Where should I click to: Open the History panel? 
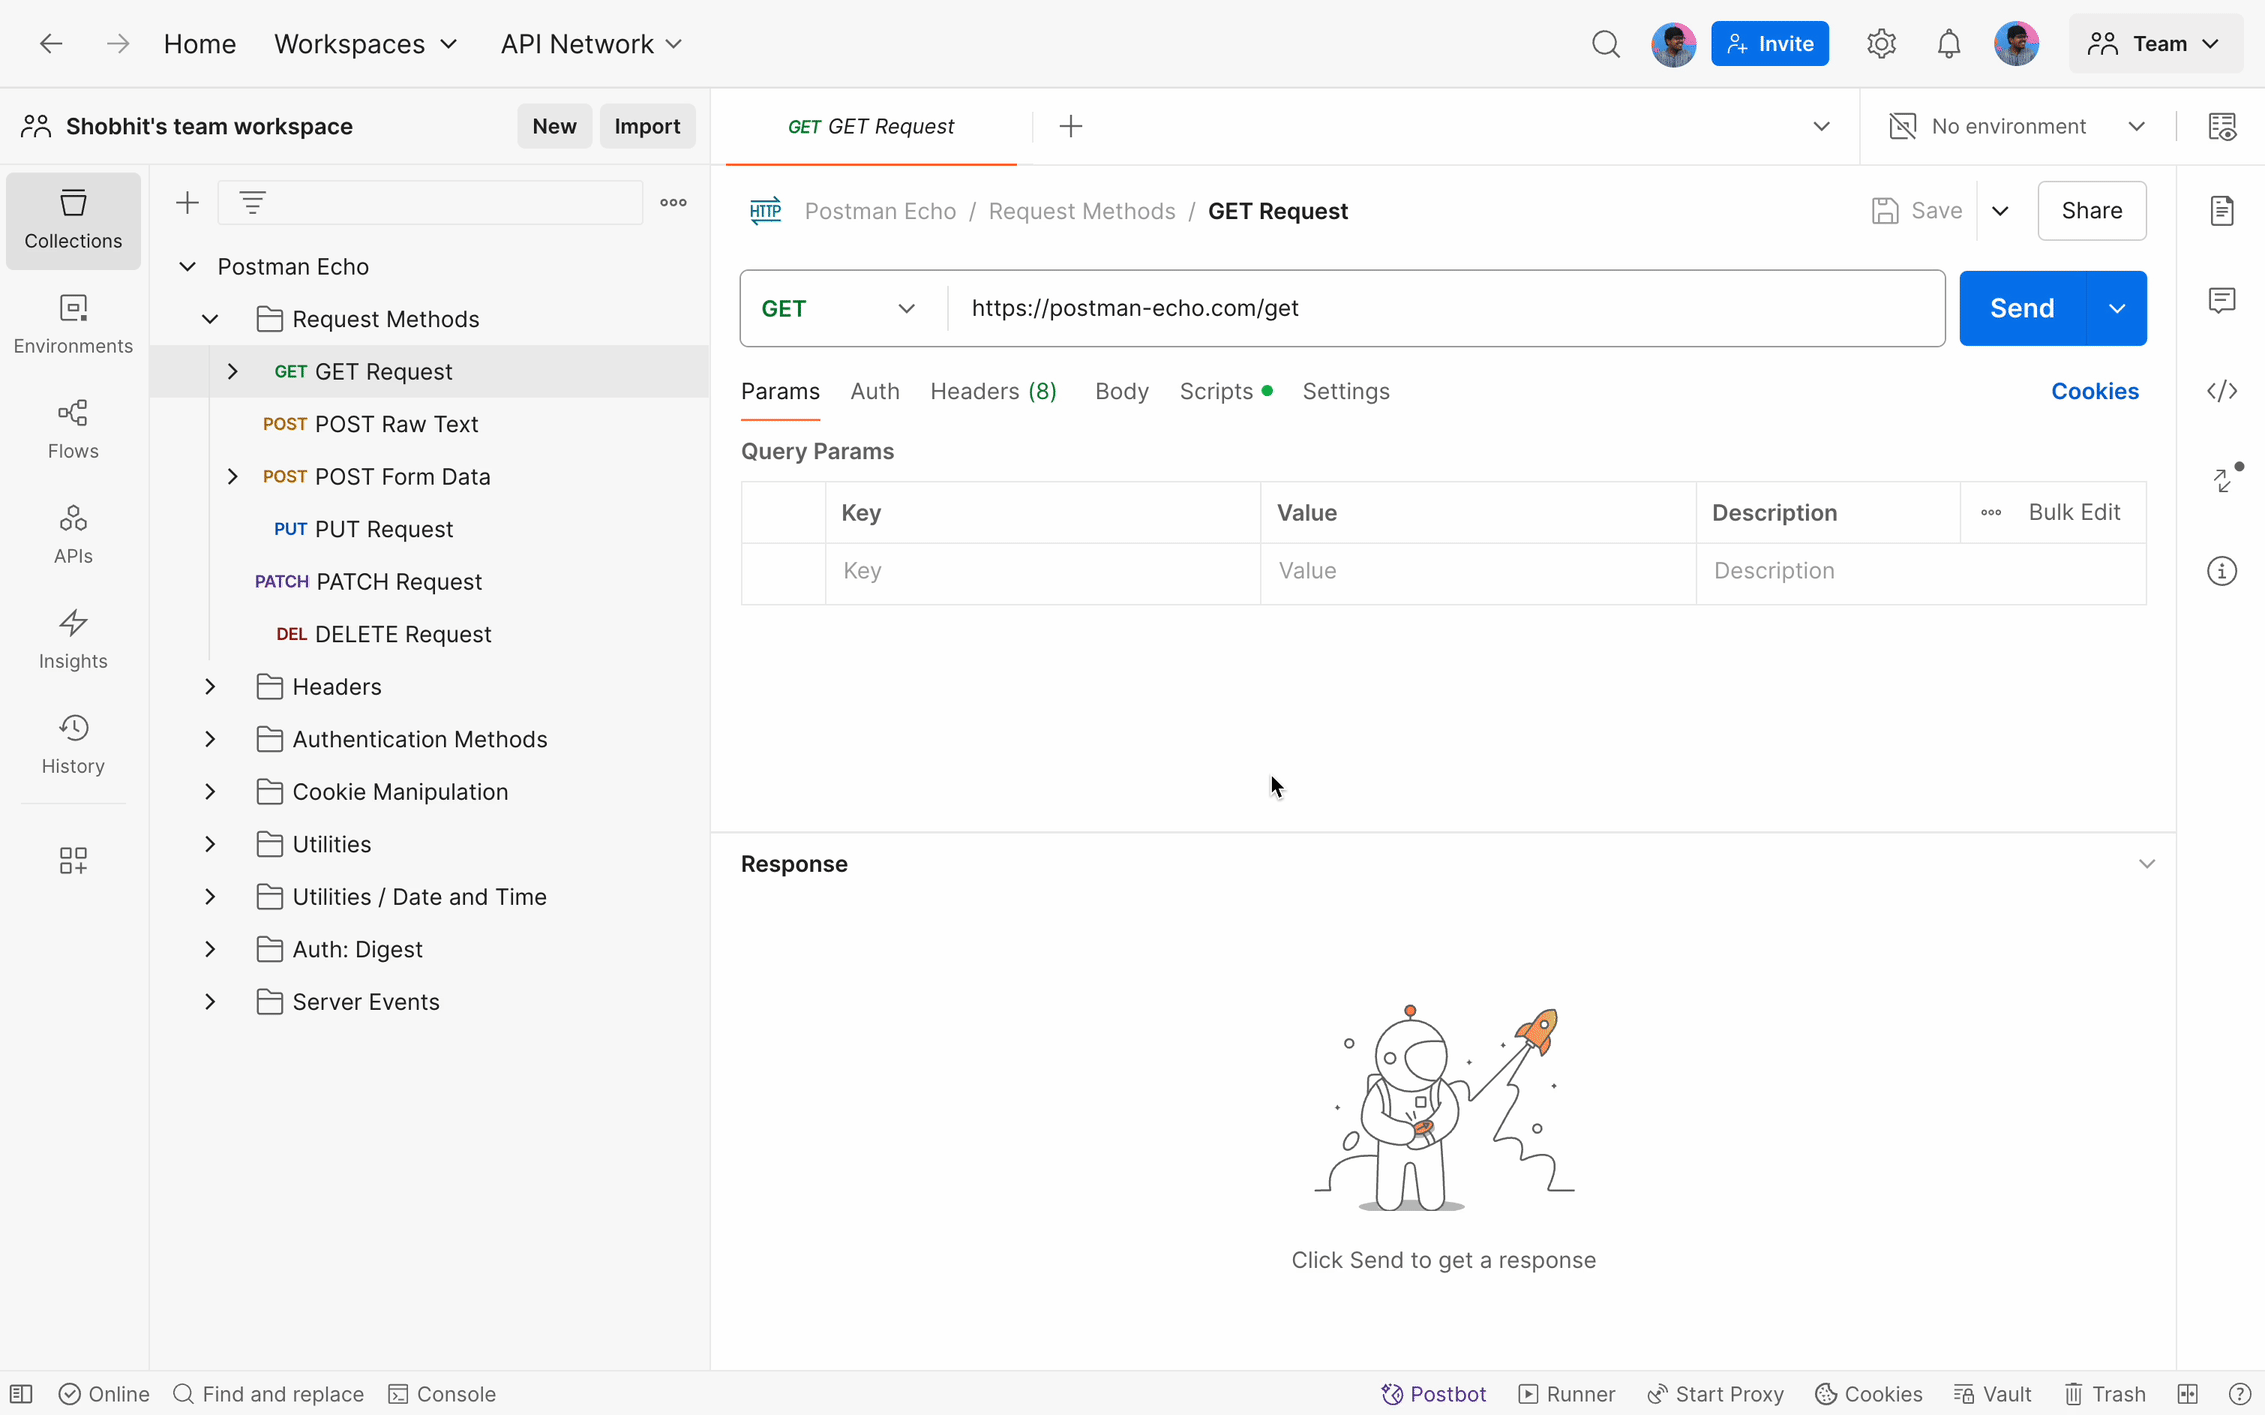[72, 742]
